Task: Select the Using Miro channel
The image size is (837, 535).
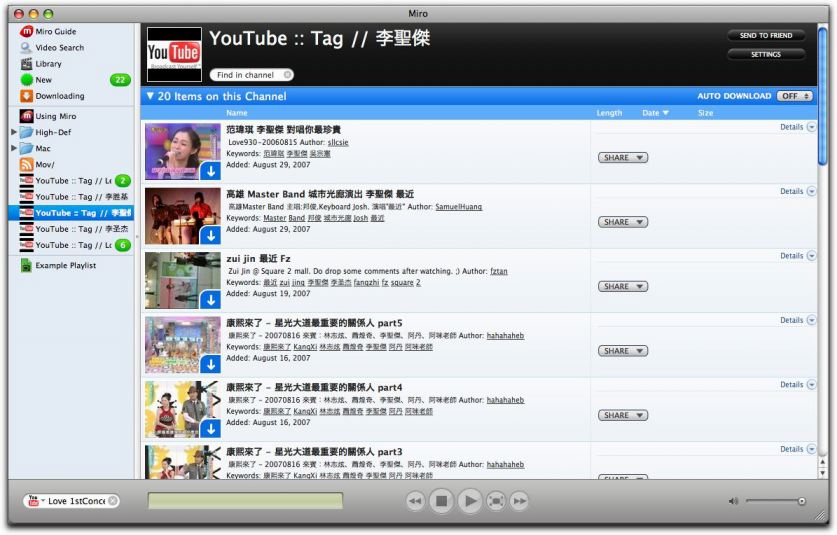Action: pos(56,116)
